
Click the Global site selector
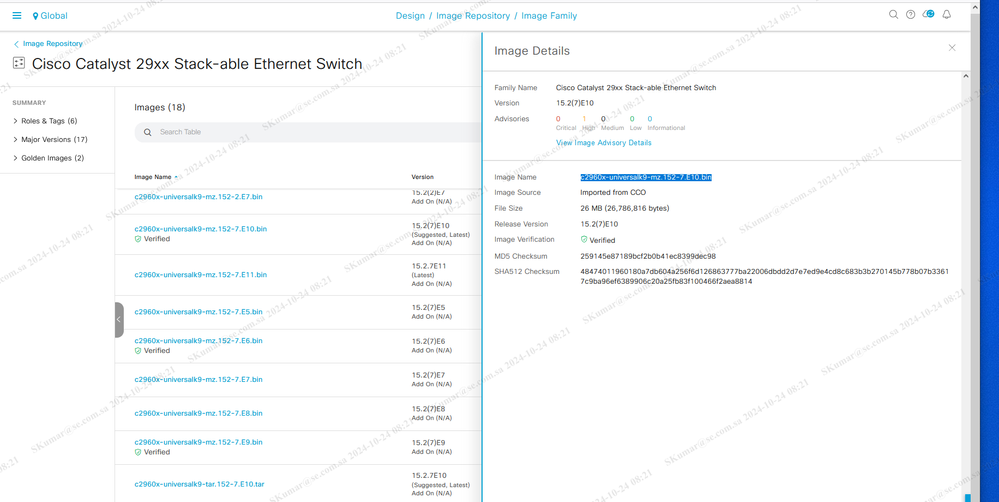point(50,16)
